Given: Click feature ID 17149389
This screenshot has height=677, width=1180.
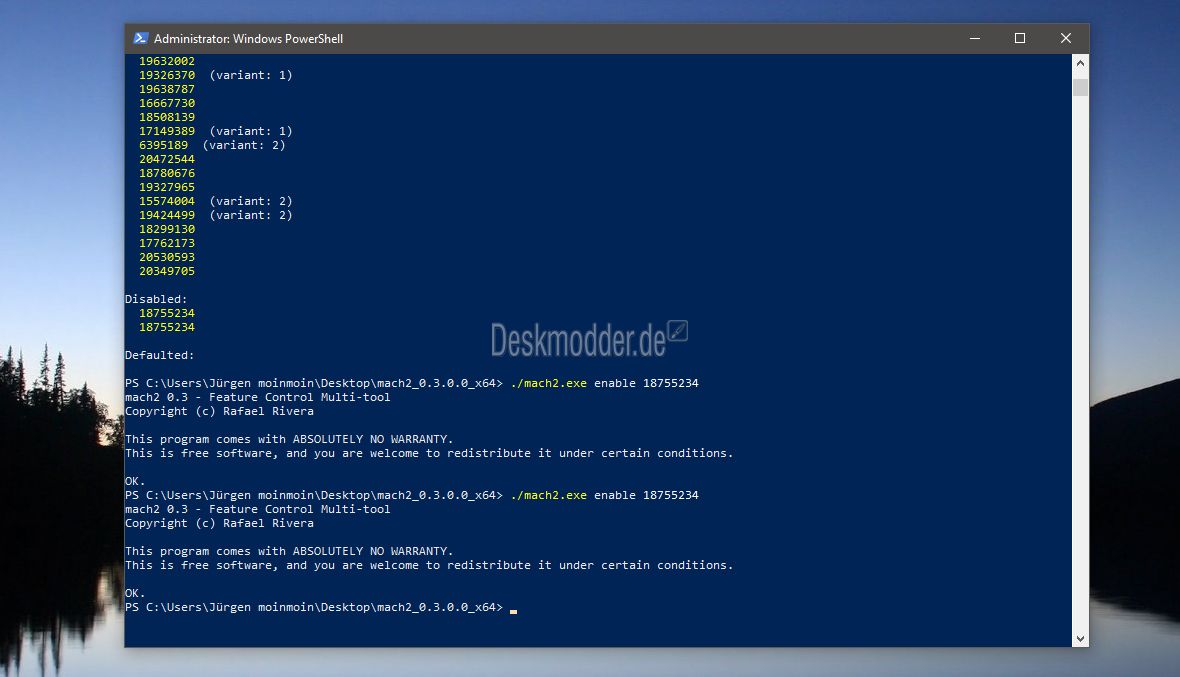Looking at the screenshot, I should click(167, 131).
